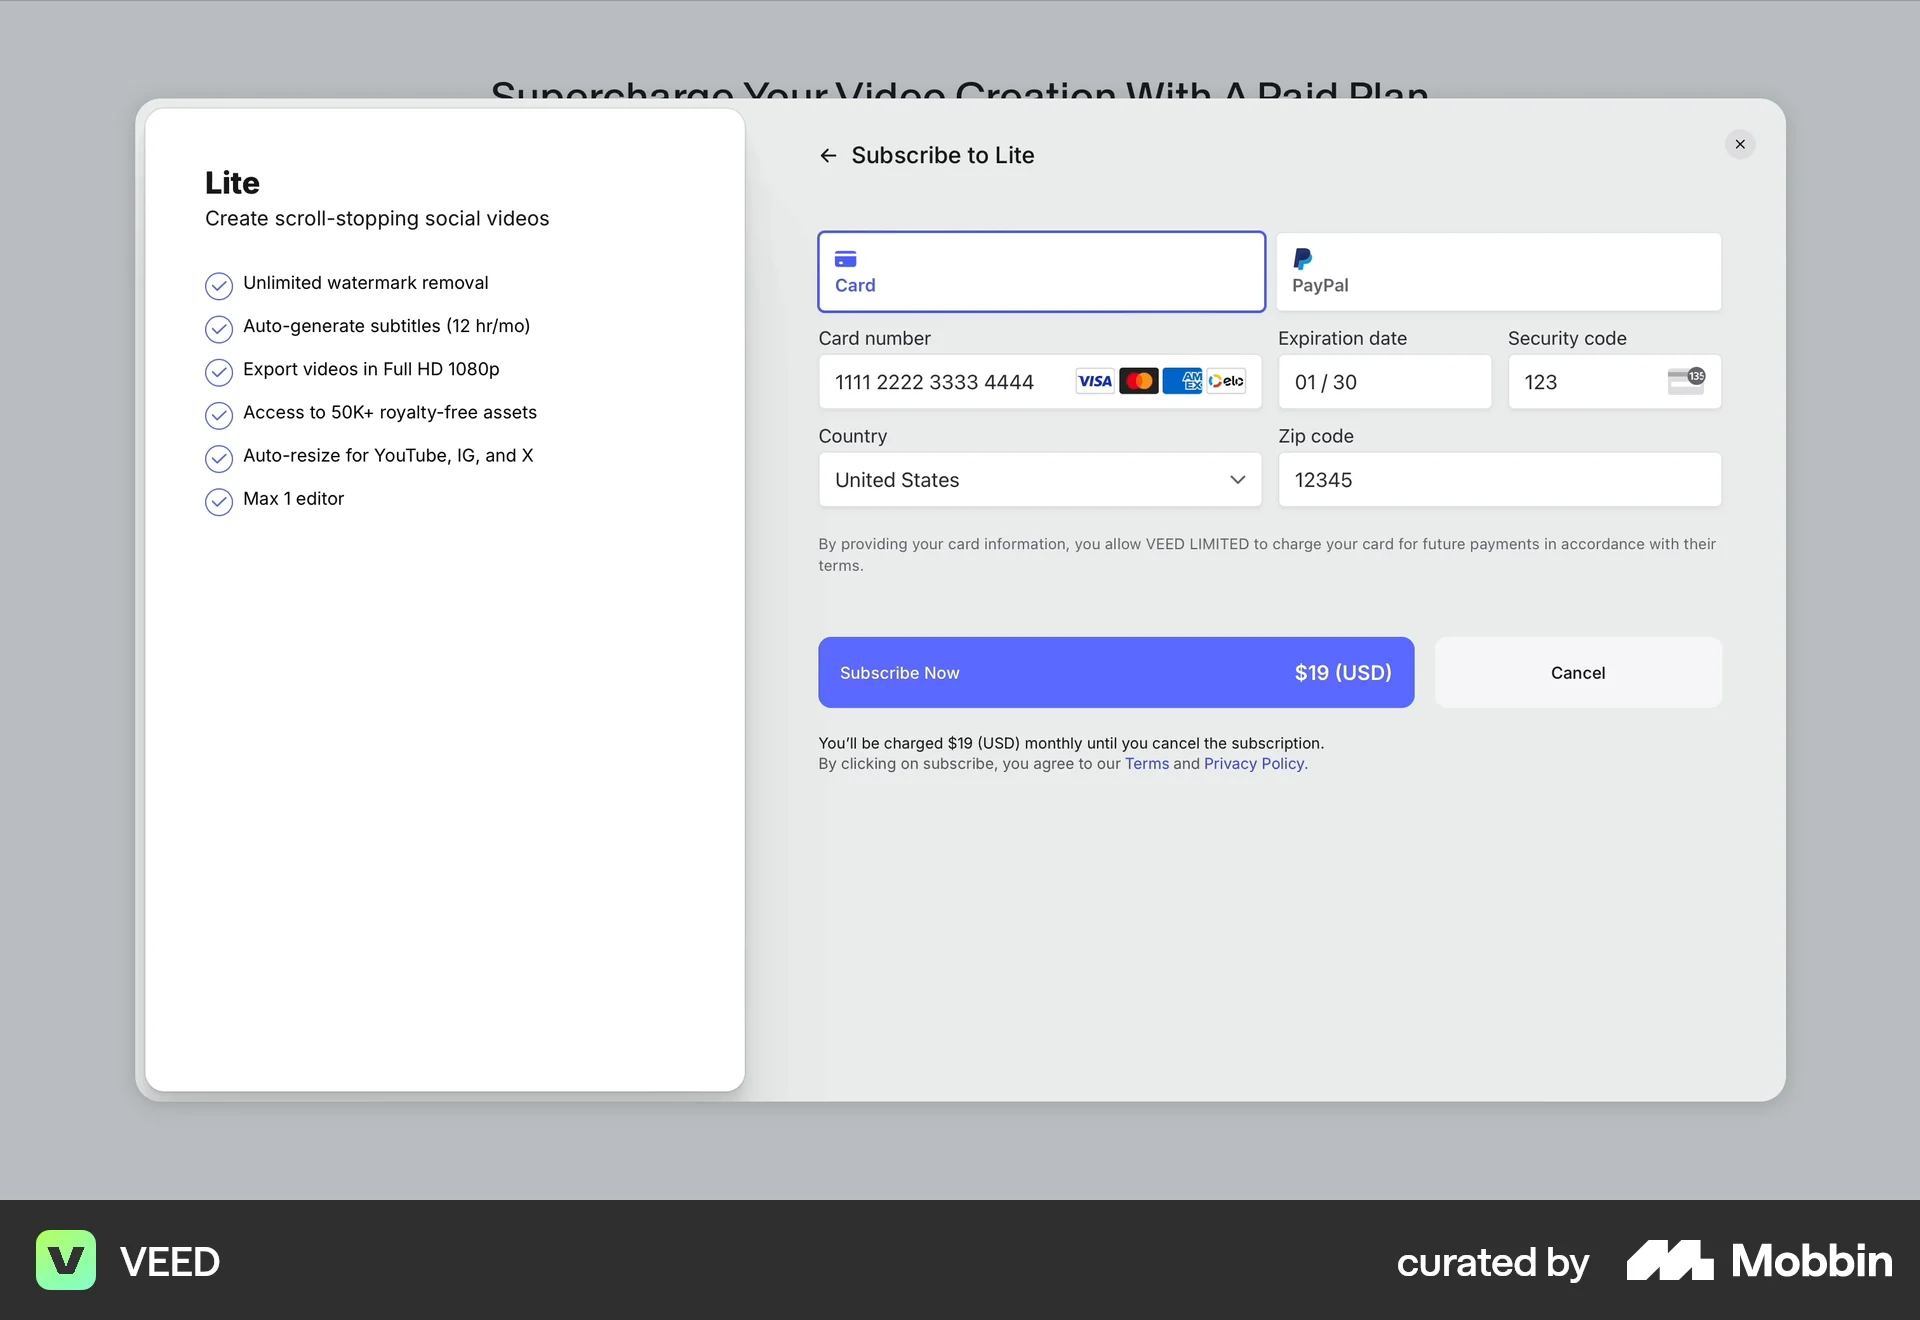Viewport: 1920px width, 1320px height.
Task: Click the American Express icon
Action: (x=1184, y=381)
